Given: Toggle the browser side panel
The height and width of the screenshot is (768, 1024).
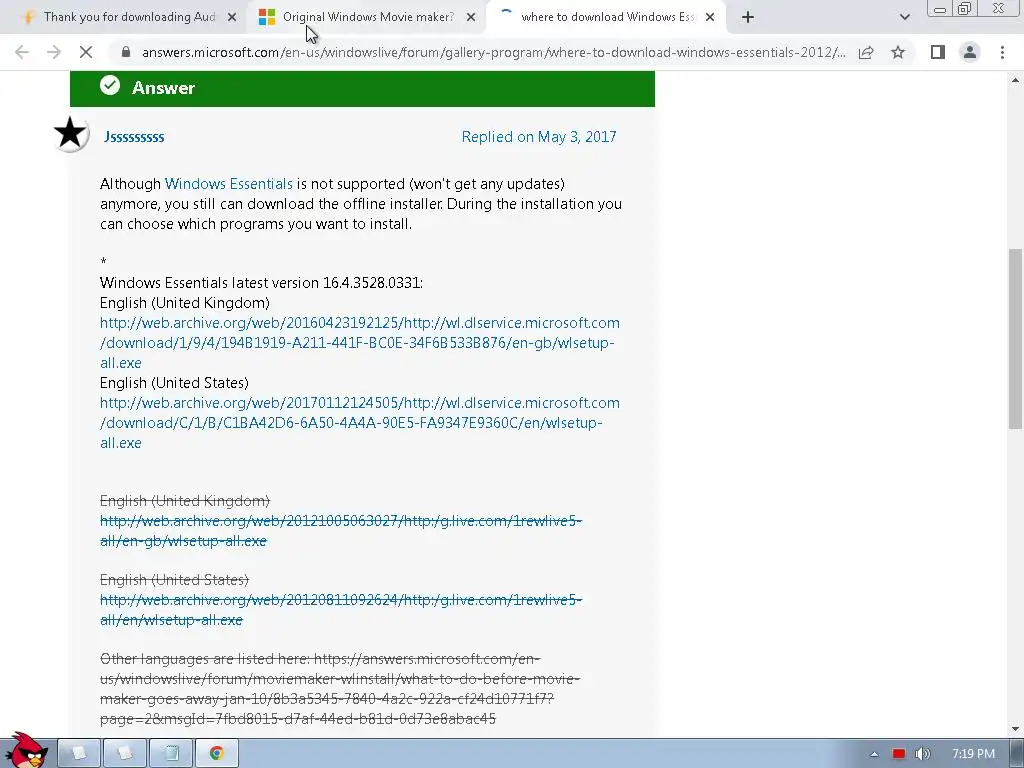Looking at the screenshot, I should coord(938,52).
